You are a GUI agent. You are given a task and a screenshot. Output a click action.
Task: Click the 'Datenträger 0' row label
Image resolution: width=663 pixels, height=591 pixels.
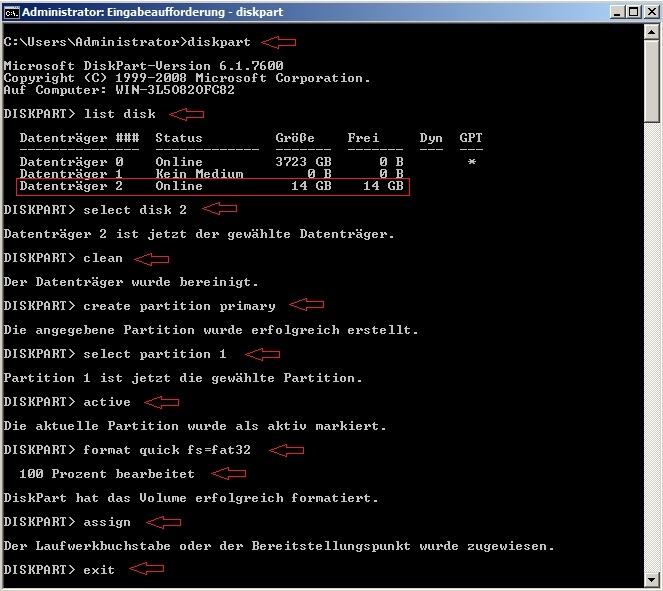(x=71, y=162)
